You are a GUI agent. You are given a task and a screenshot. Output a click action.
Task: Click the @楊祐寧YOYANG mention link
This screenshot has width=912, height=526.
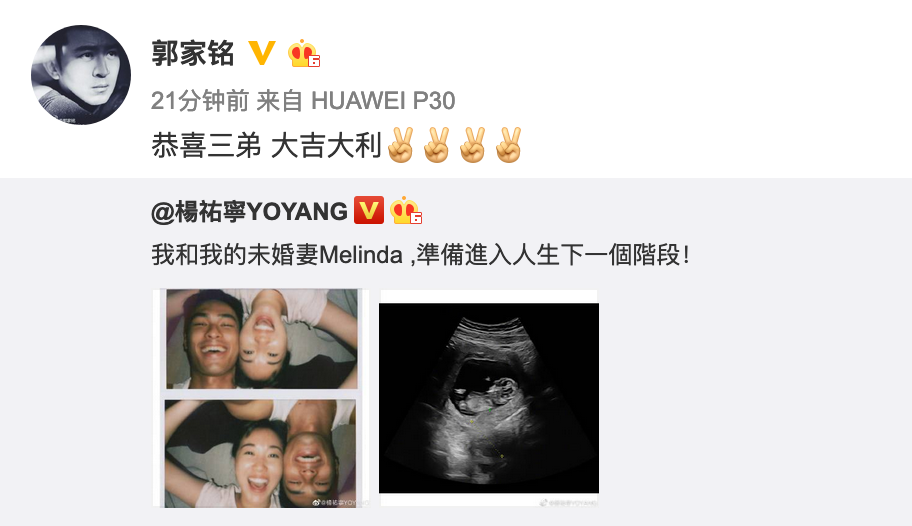coord(250,211)
